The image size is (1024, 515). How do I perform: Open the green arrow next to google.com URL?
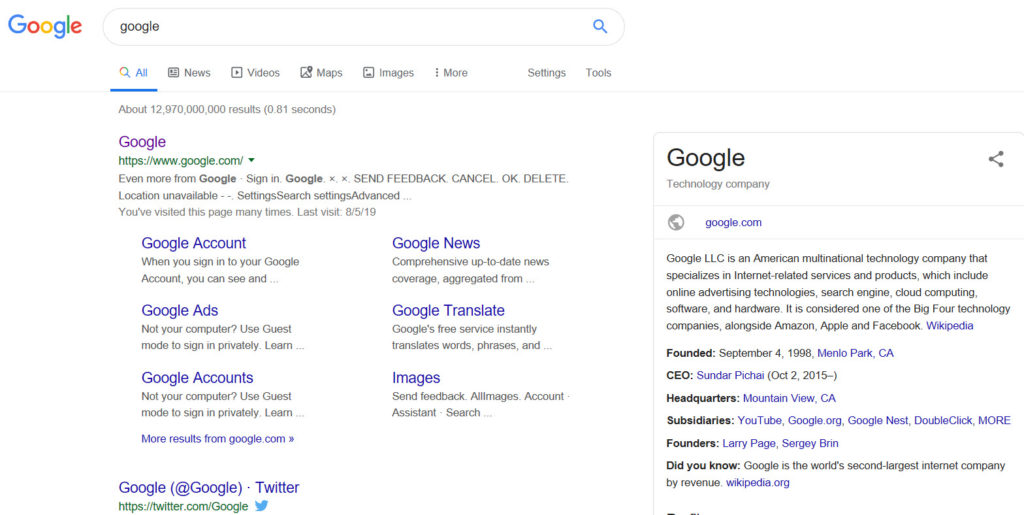pyautogui.click(x=252, y=160)
